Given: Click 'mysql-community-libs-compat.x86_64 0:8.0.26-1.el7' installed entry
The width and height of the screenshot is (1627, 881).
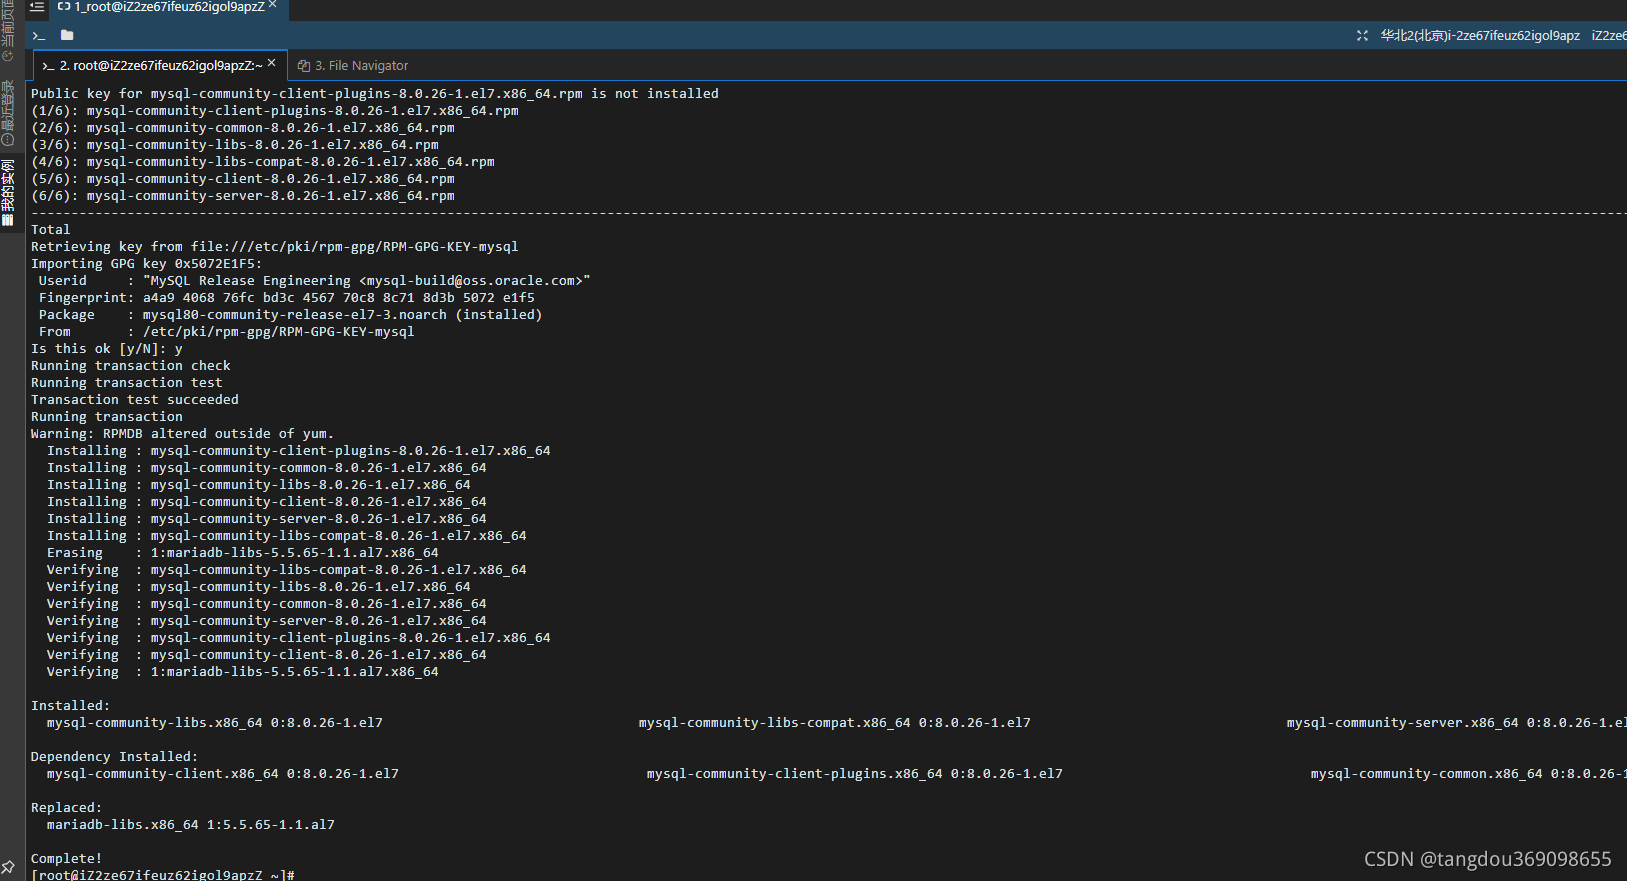Looking at the screenshot, I should [x=835, y=722].
